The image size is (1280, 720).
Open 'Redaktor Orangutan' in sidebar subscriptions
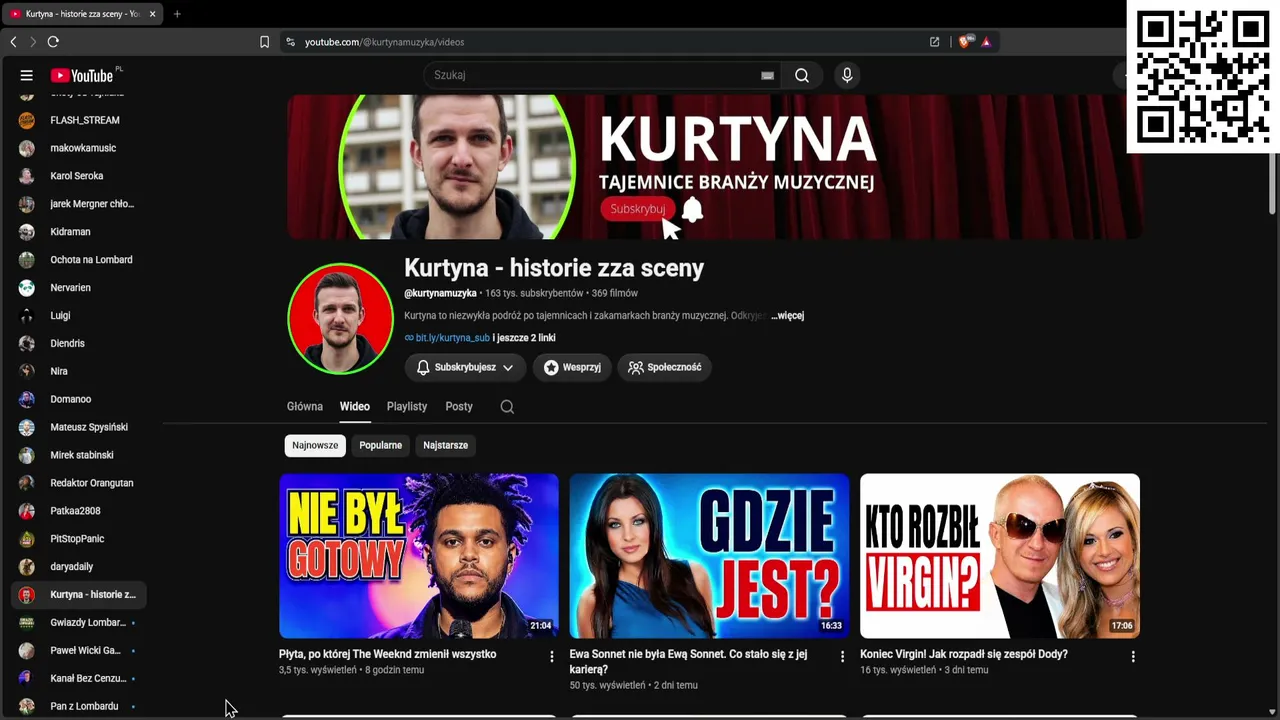[x=79, y=483]
